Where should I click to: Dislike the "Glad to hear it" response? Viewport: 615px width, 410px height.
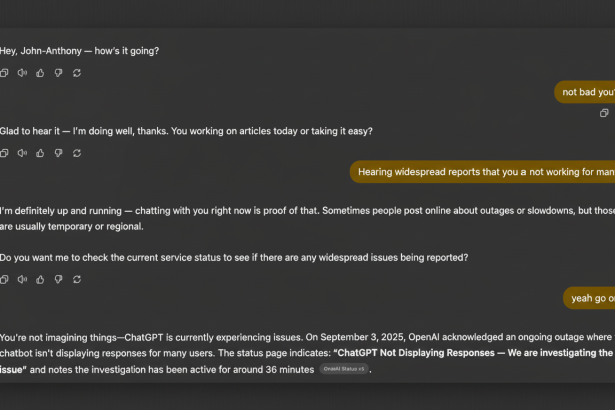pyautogui.click(x=58, y=153)
